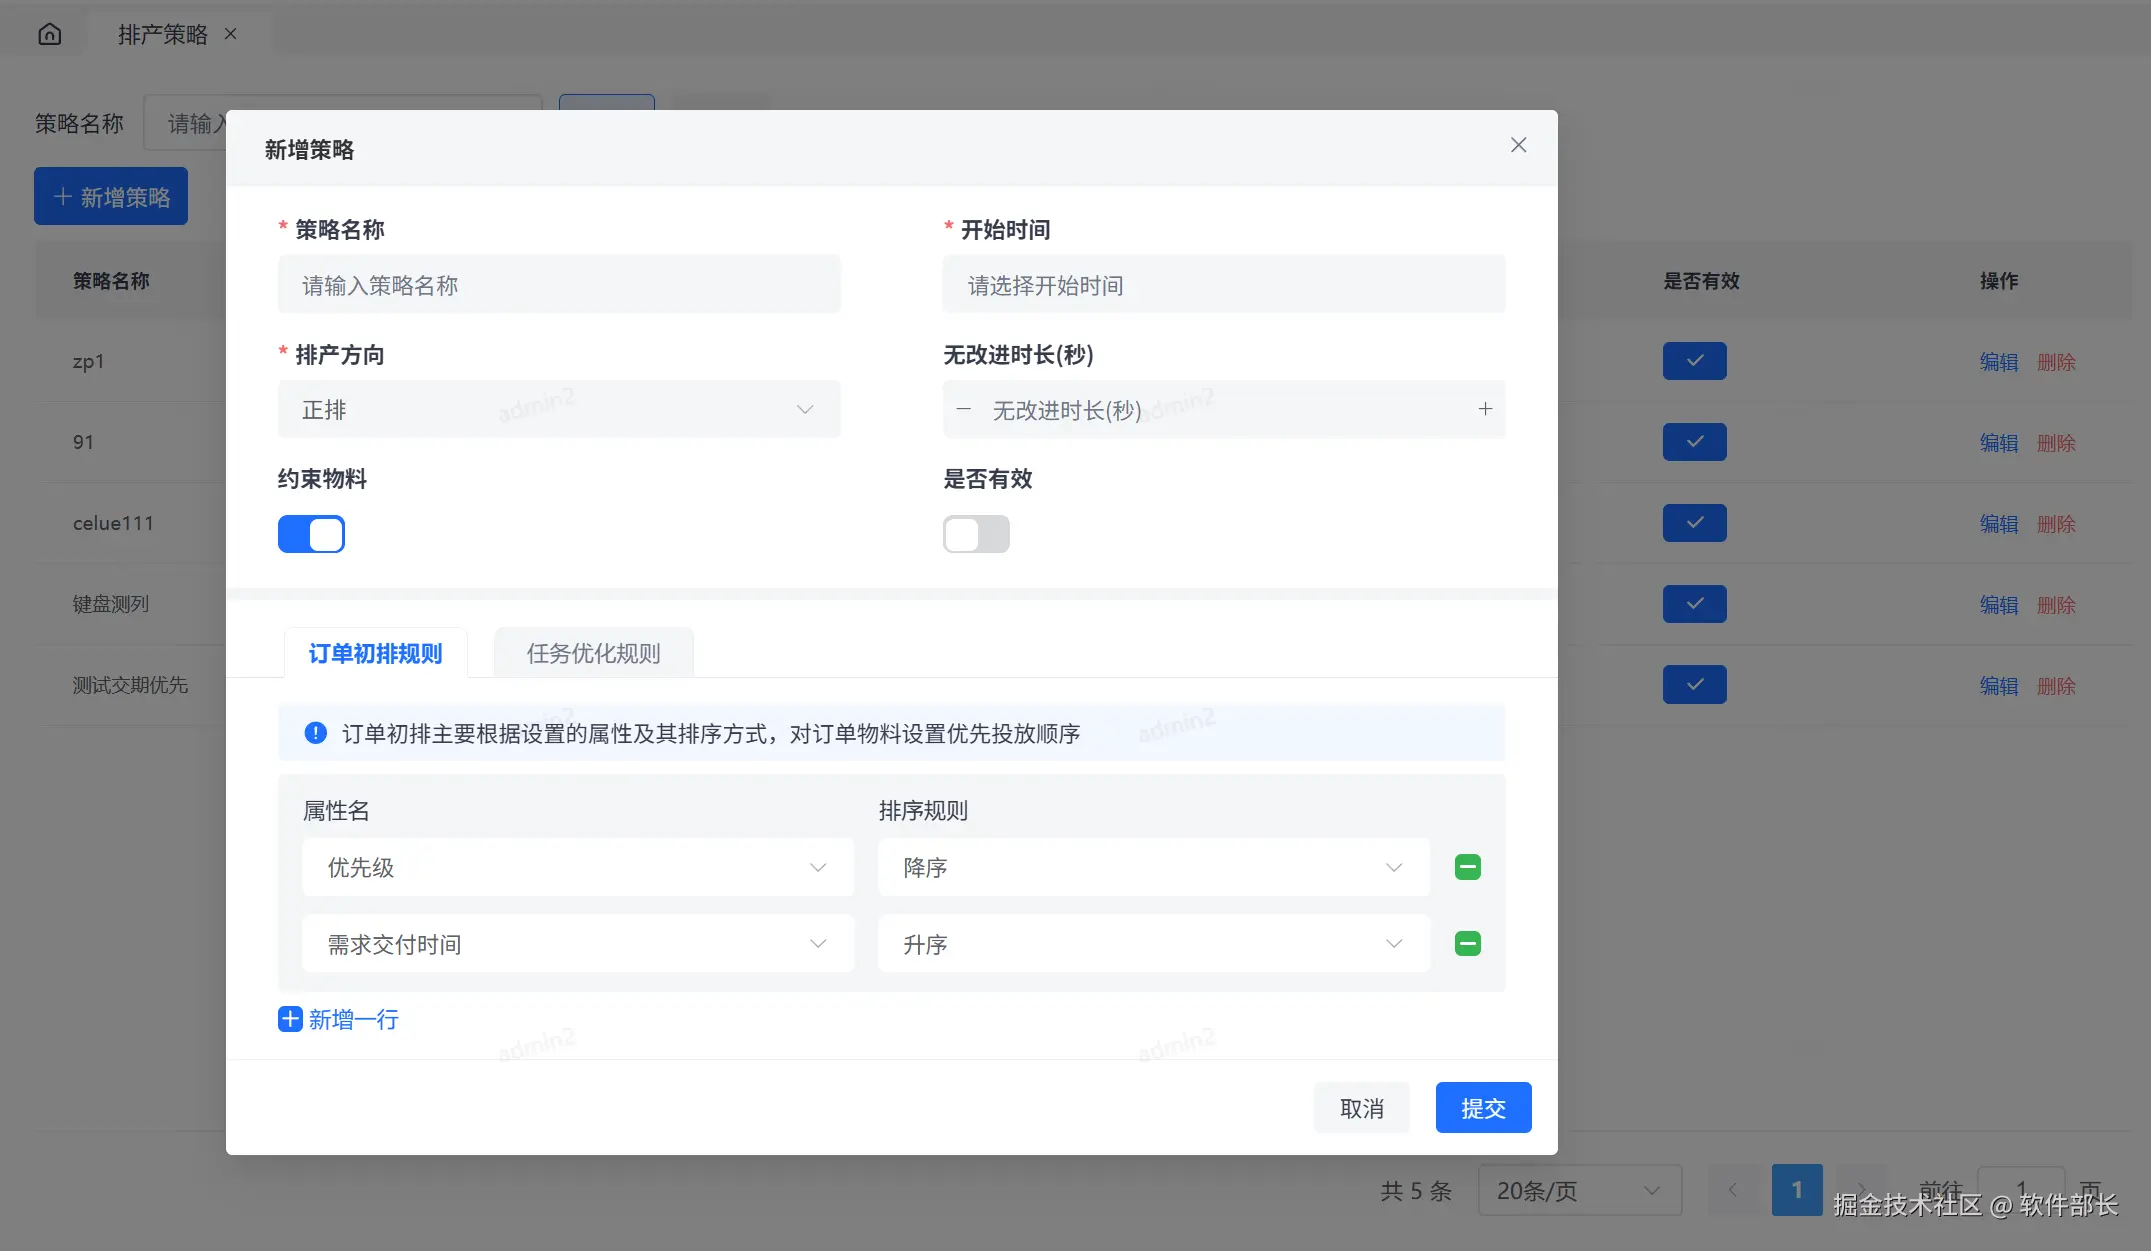The height and width of the screenshot is (1251, 2151).
Task: Toggle the 约束物料 switch off
Action: (x=311, y=534)
